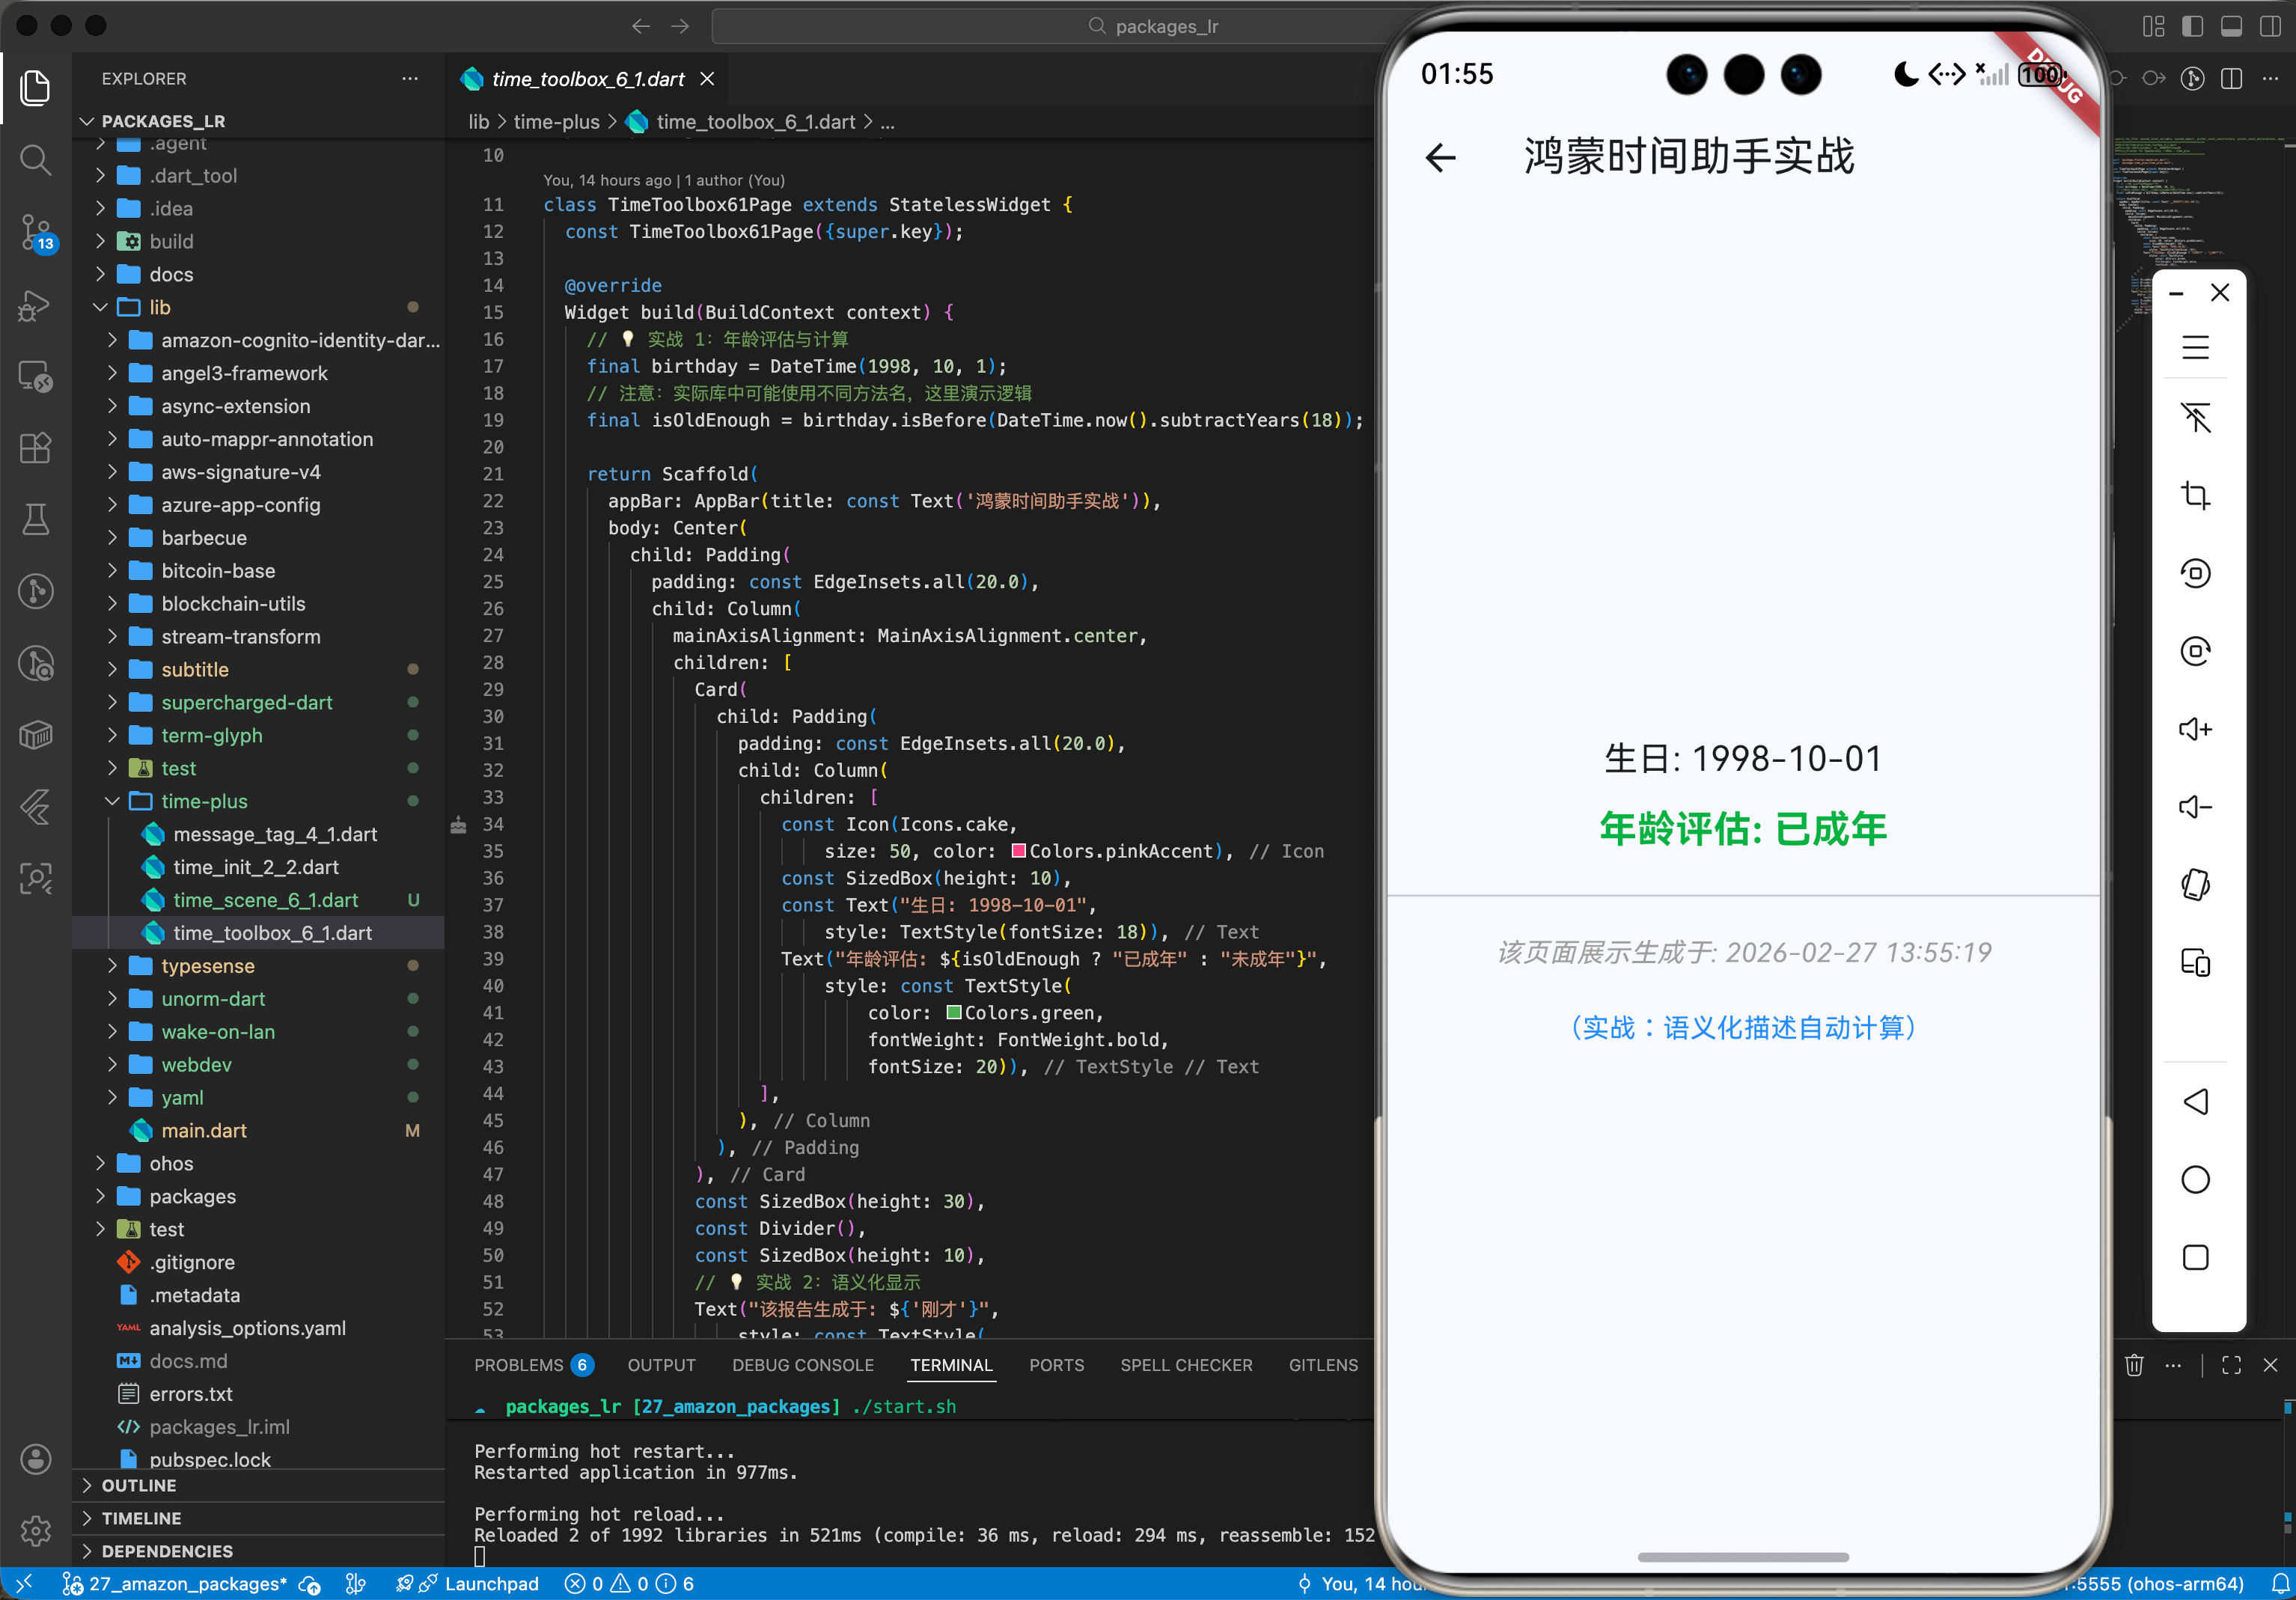Viewport: 2296px width, 1600px height.
Task: Toggle the bottom panel layout icon
Action: point(2231,26)
